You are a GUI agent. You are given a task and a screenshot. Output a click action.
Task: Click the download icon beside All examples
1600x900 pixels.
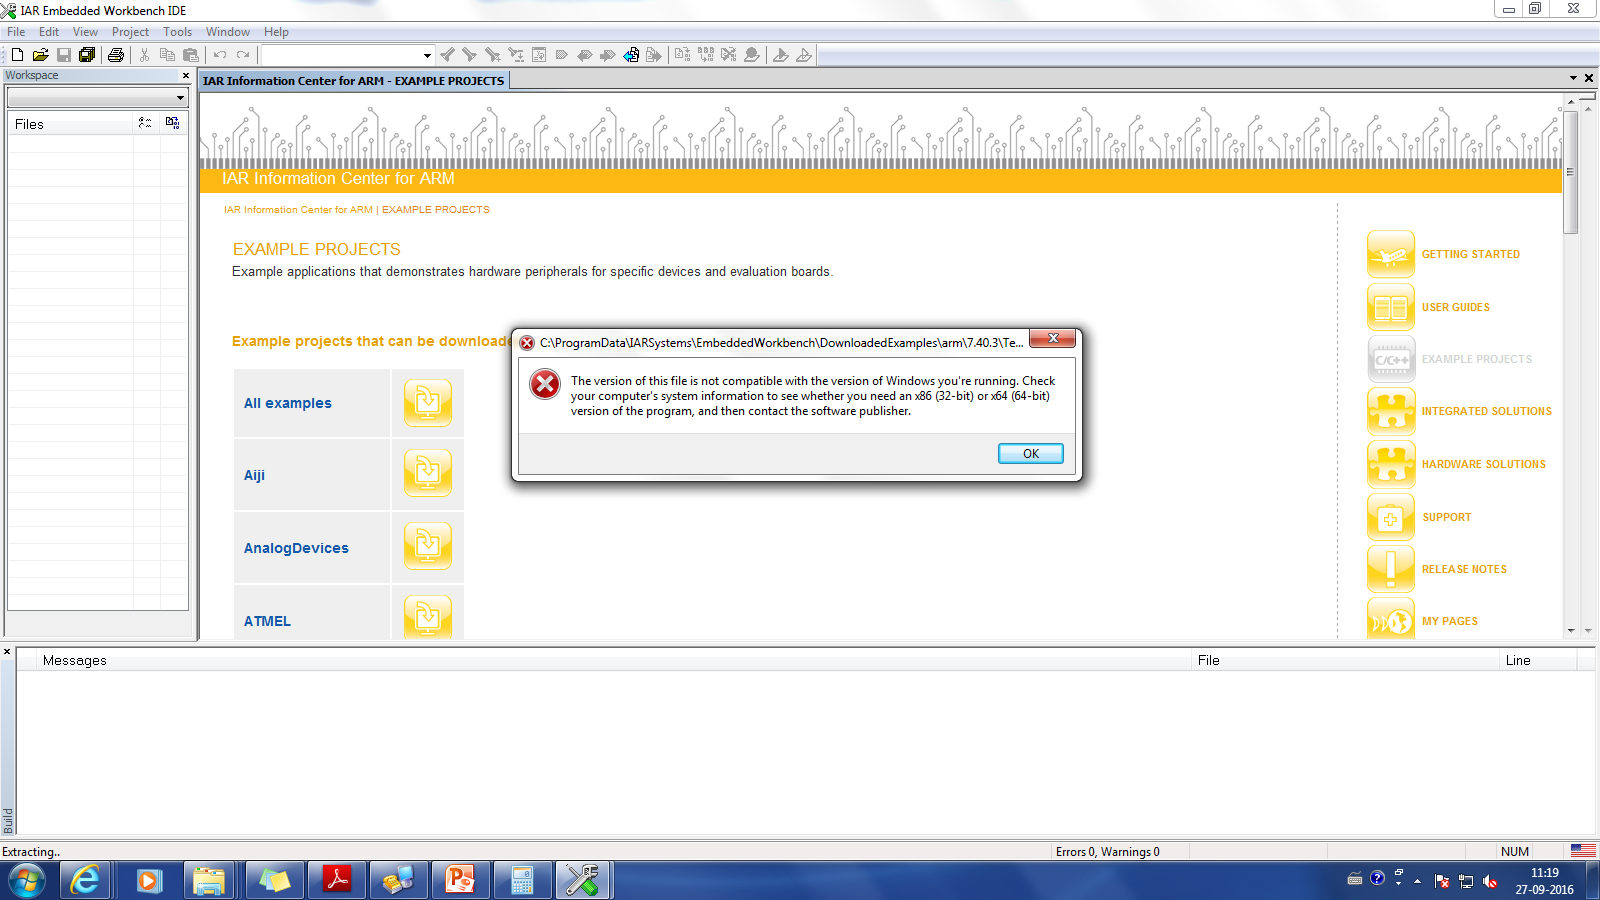[427, 402]
